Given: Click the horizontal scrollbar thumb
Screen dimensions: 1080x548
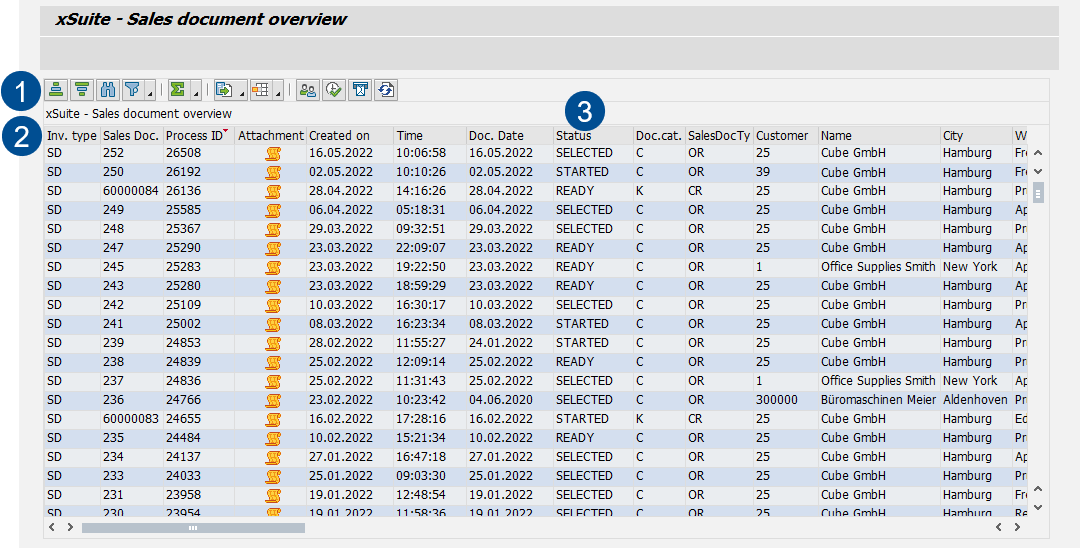Looking at the screenshot, I should click(193, 527).
